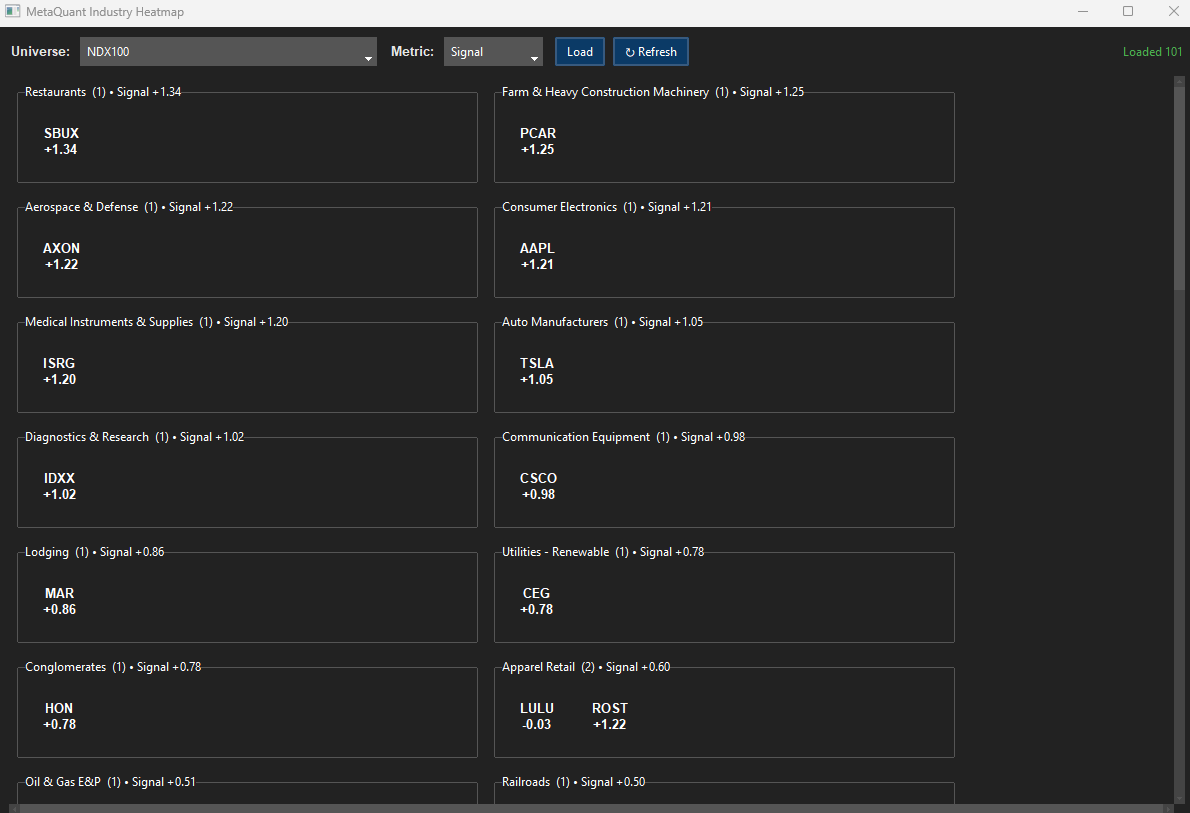Select the AXON ticker tile

61,257
